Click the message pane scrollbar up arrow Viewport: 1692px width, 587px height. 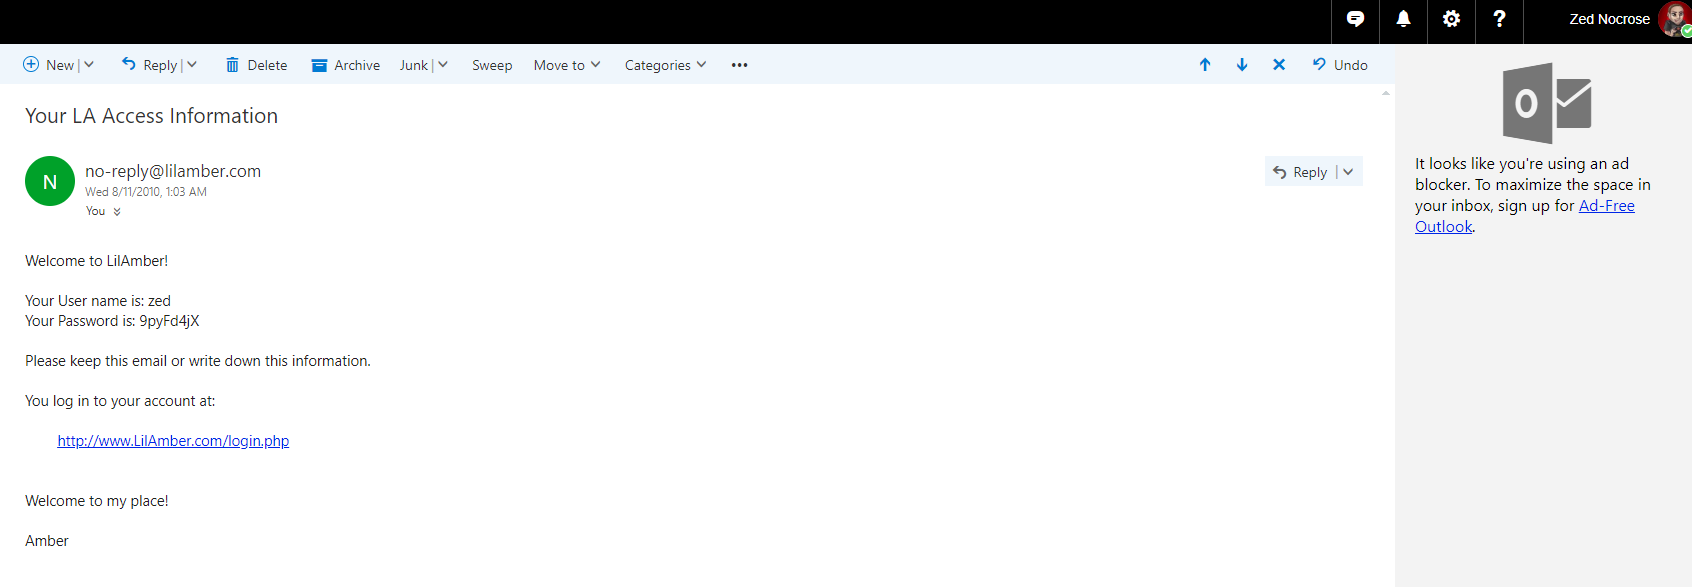[x=1386, y=93]
